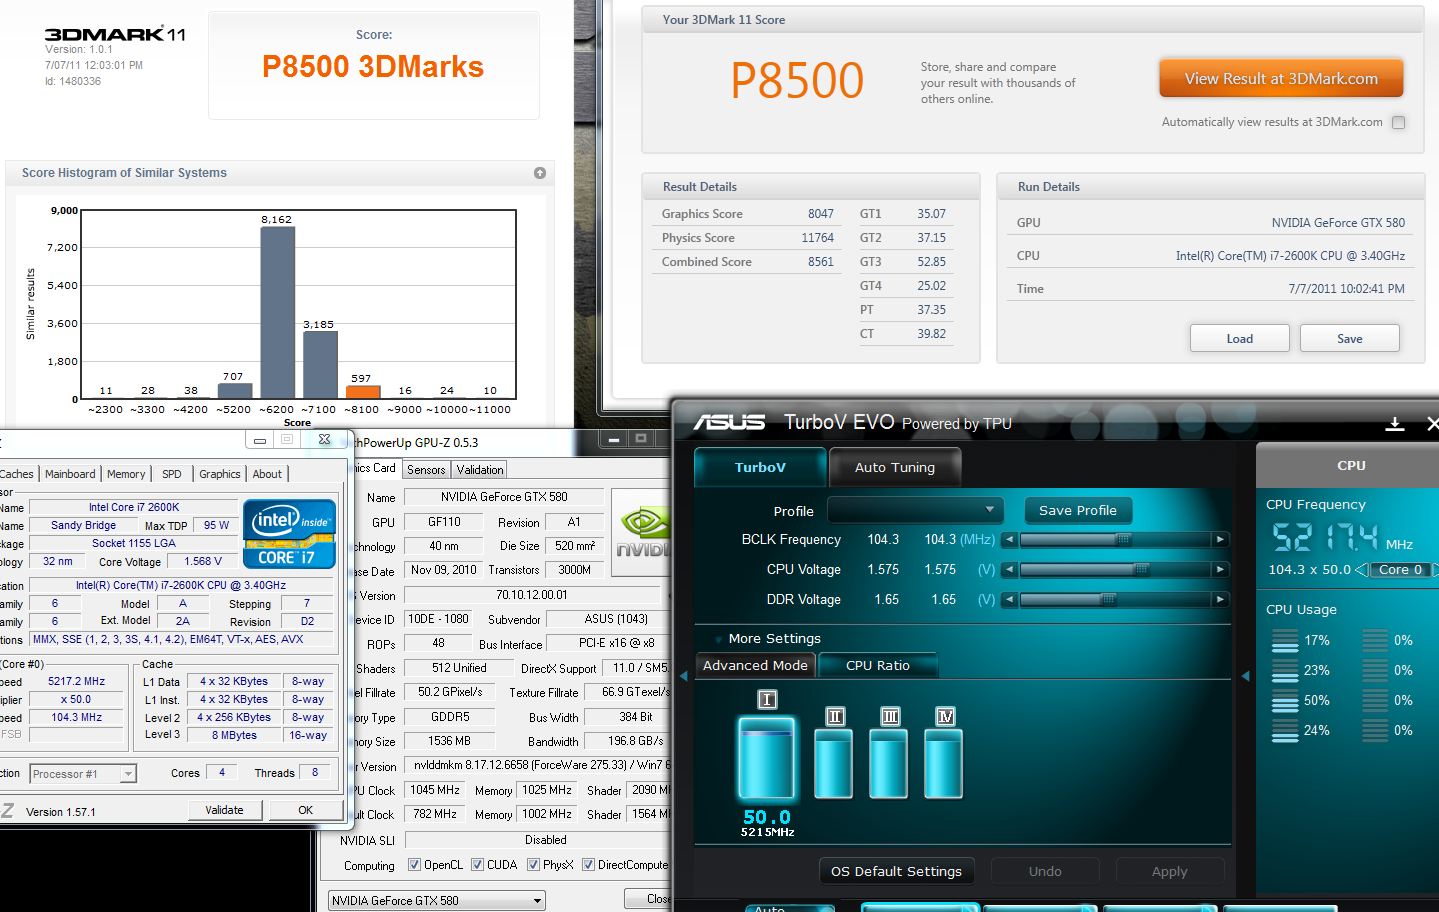1439x912 pixels.
Task: Open Sensors tab in GPU-Z
Action: 426,470
